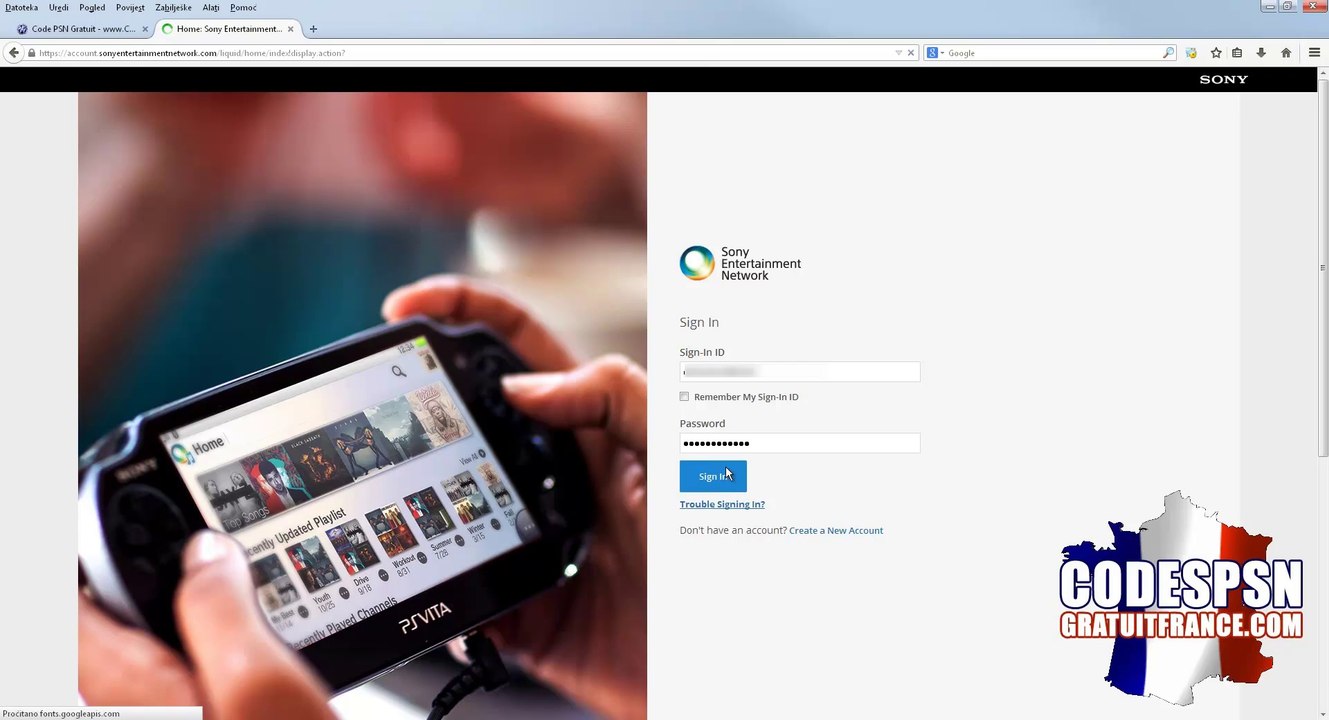Focus the browser address bar URL
1329x720 pixels.
pos(465,53)
